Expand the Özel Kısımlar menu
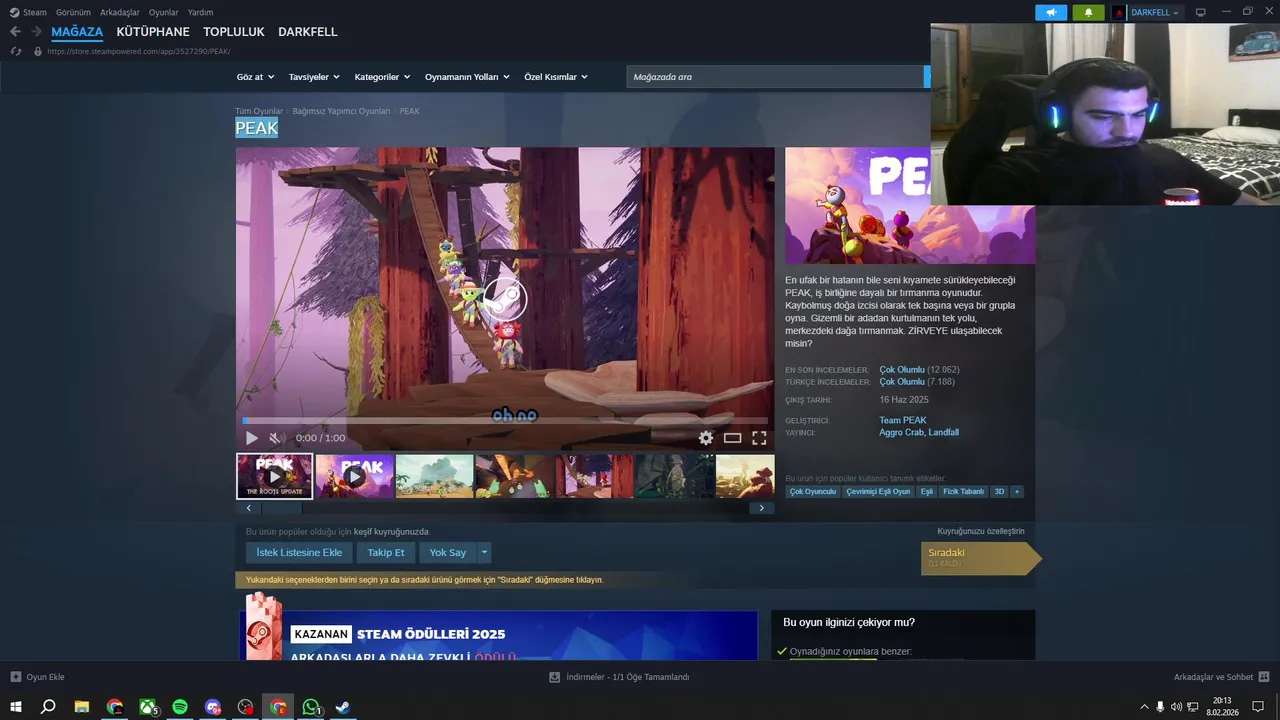Screen dimensions: 1280x720 (556, 77)
